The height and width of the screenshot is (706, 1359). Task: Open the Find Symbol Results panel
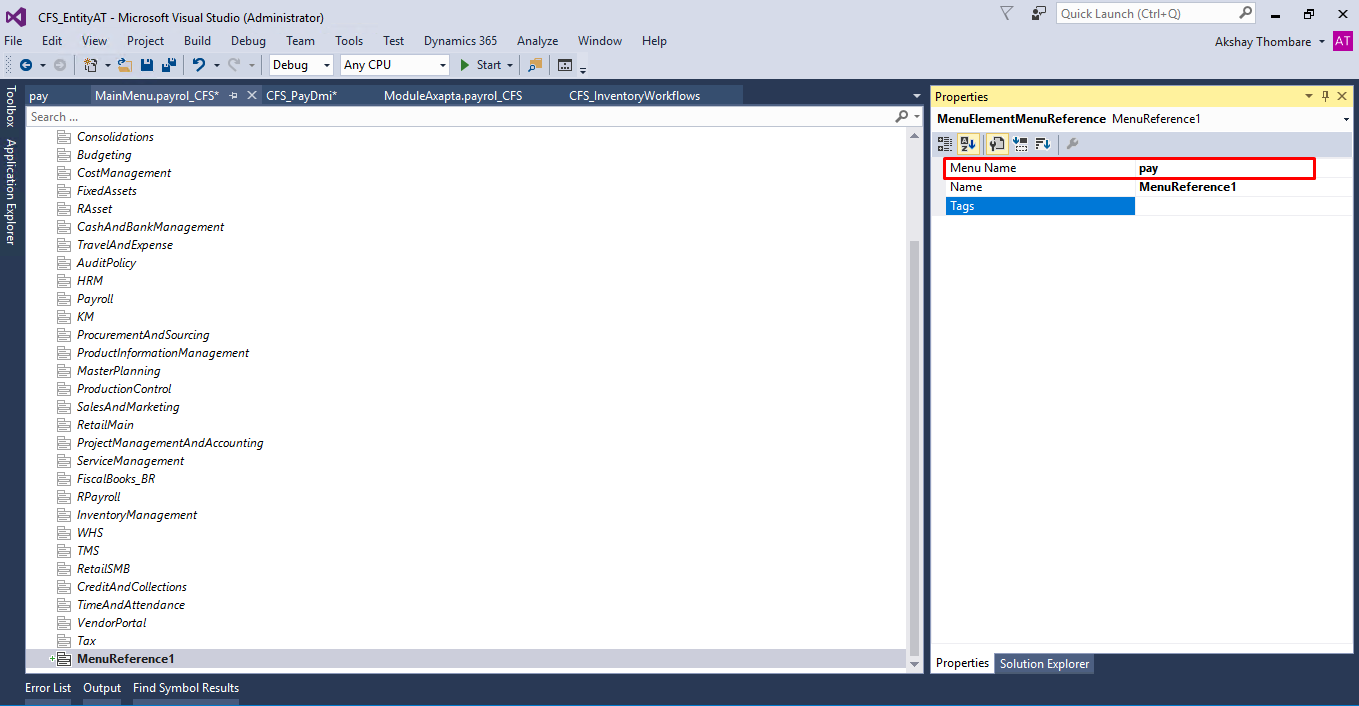186,688
